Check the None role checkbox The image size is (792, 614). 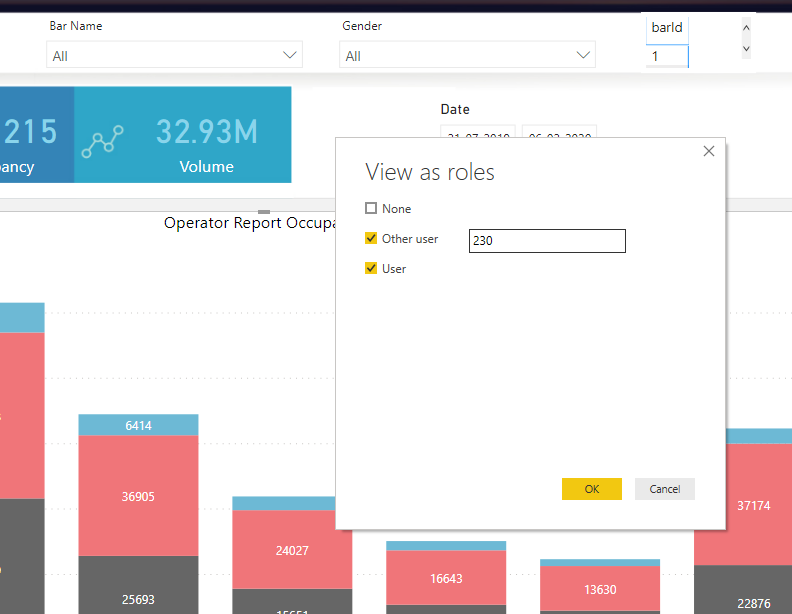(371, 208)
